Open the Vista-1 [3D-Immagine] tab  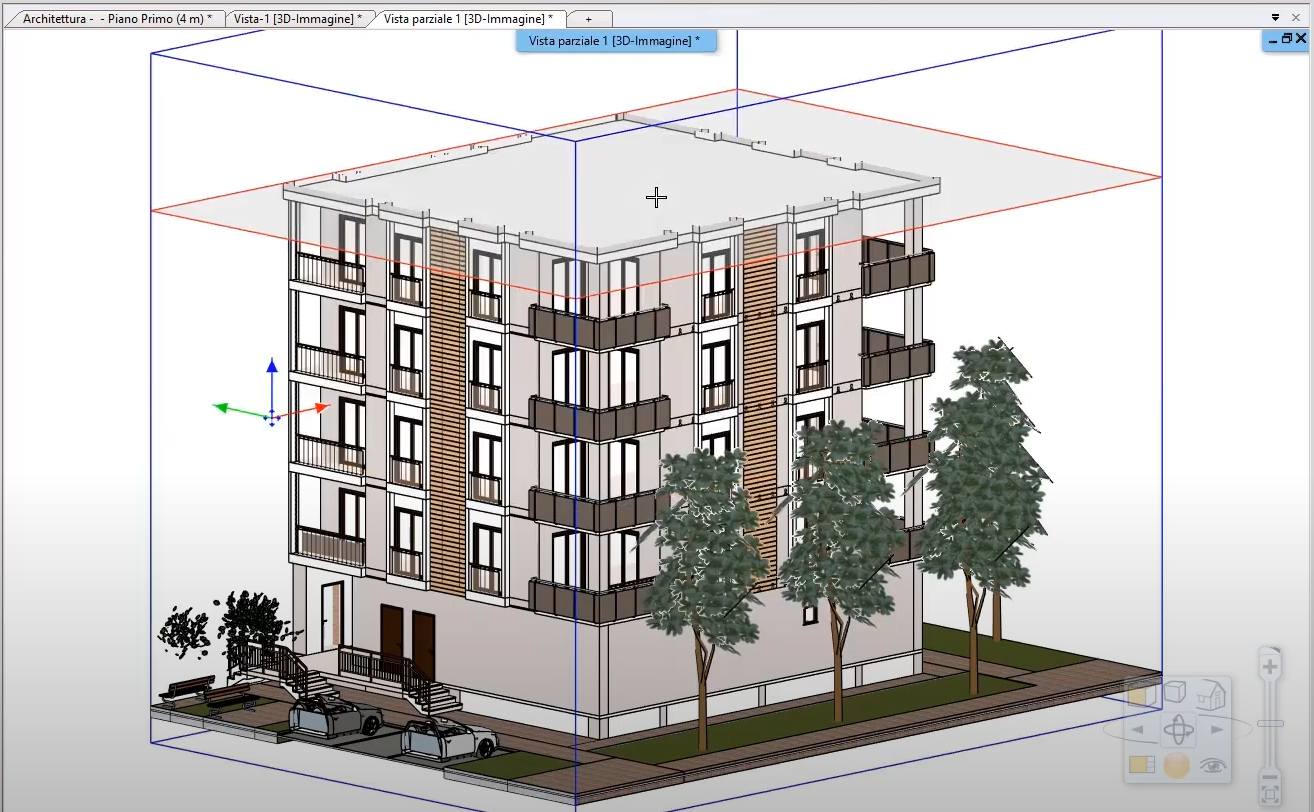297,18
